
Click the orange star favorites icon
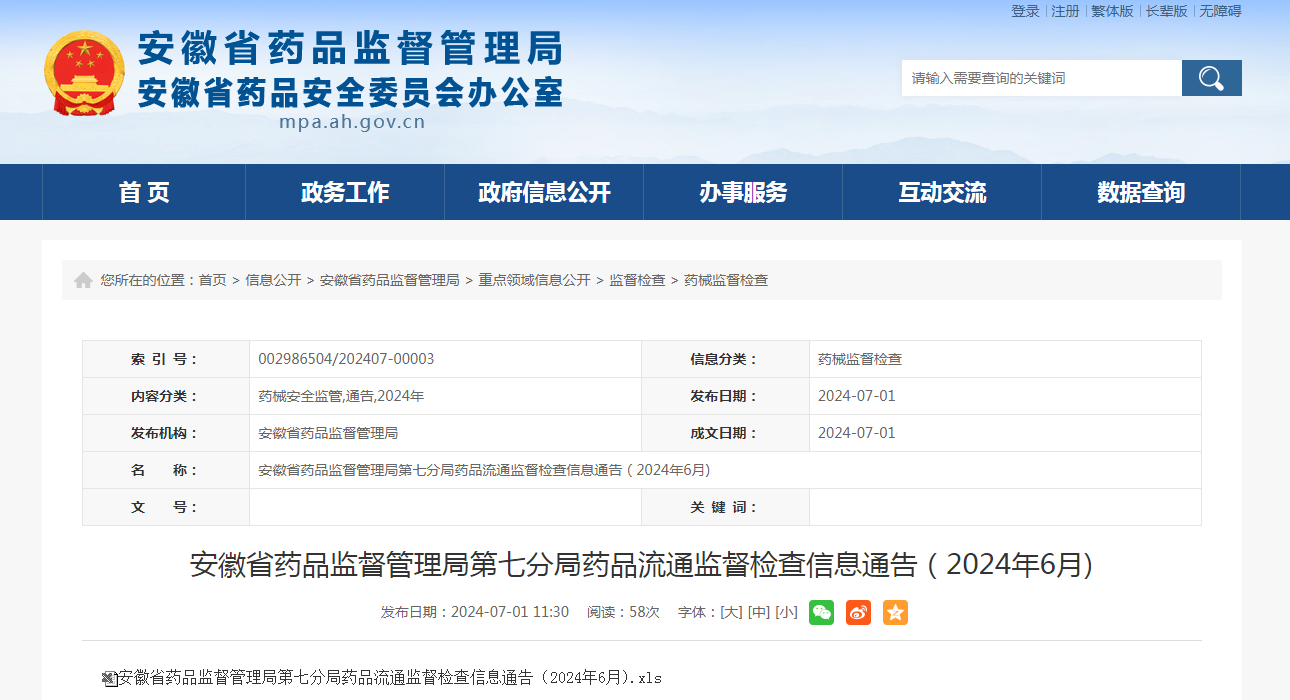[895, 612]
